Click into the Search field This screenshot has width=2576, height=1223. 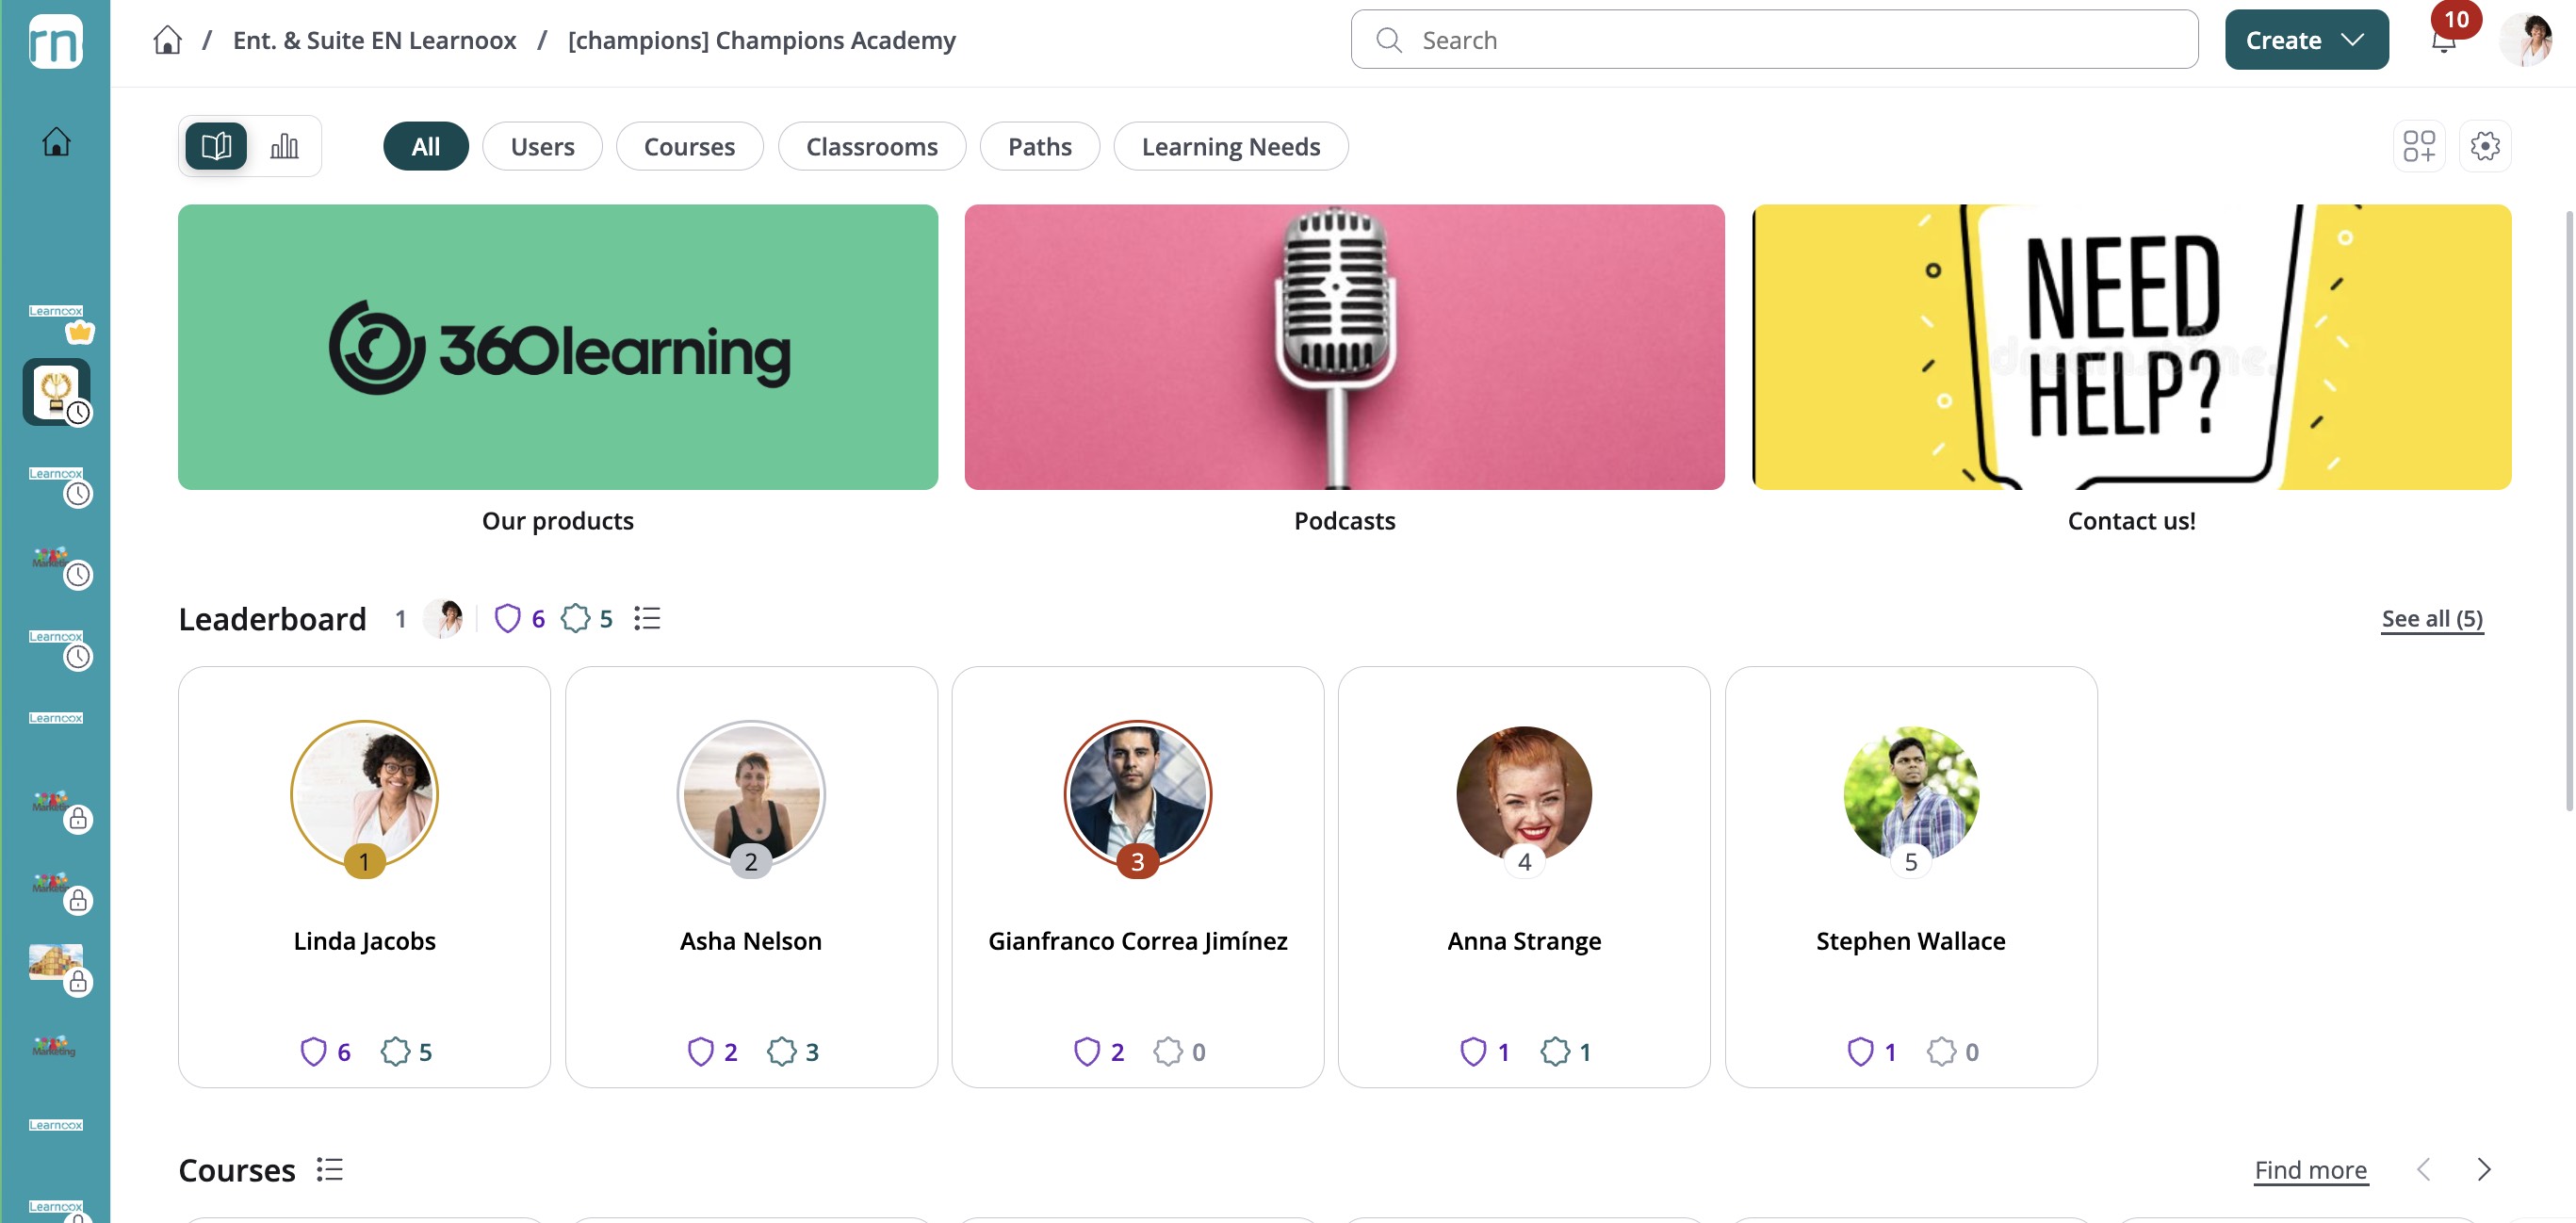(x=1774, y=40)
